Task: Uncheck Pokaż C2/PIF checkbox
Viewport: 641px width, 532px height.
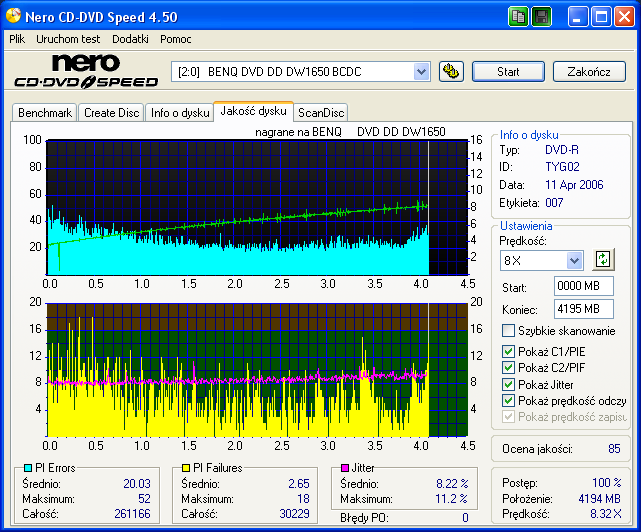Action: point(508,368)
